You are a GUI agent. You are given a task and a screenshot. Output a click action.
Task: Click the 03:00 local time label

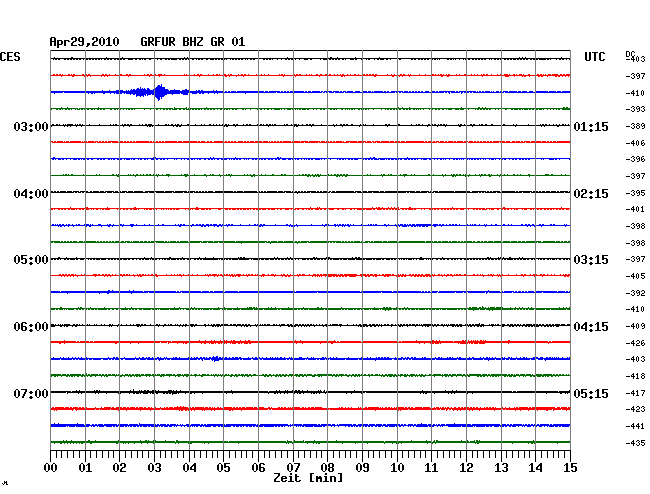click(x=31, y=126)
